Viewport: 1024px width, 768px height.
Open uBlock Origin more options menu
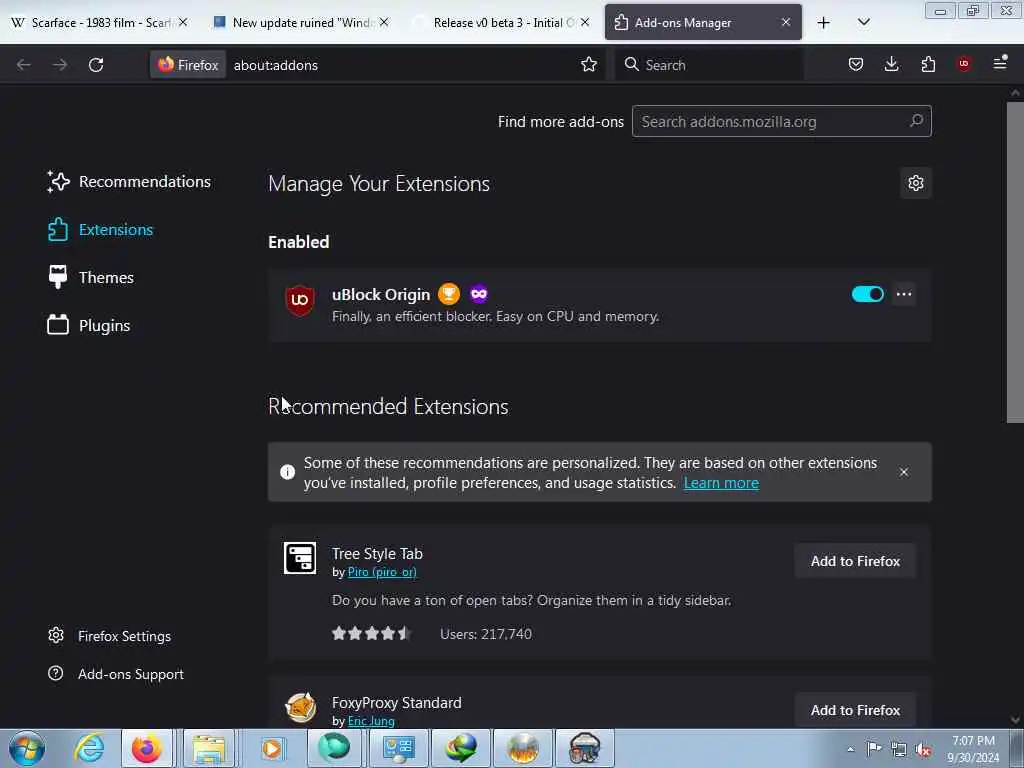click(x=904, y=295)
